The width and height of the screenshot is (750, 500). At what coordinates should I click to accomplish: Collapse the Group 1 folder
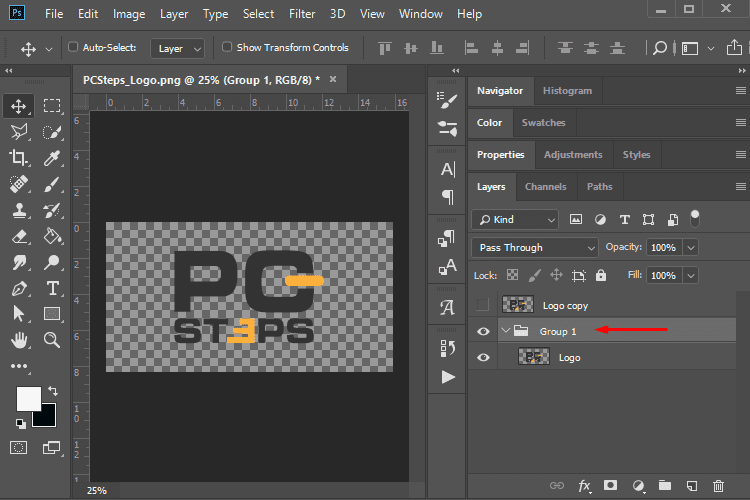point(506,331)
